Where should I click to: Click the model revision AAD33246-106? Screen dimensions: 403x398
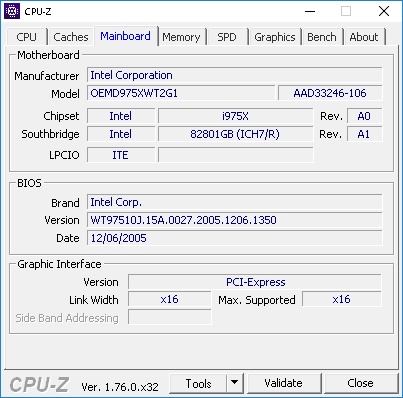(x=330, y=93)
